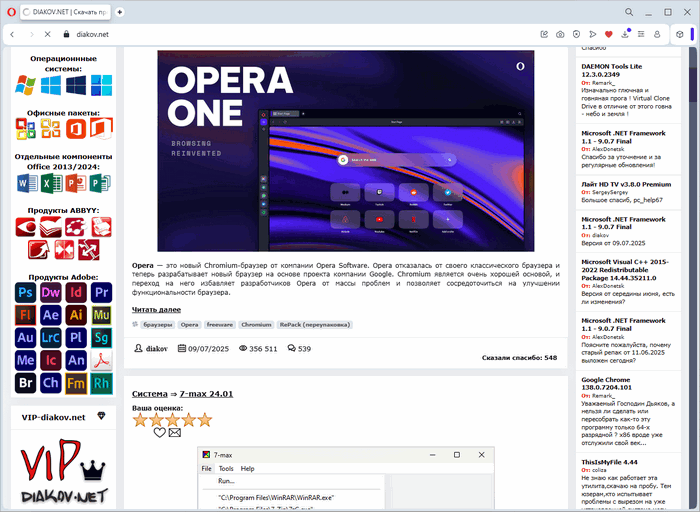Viewport: 700px width, 512px height.
Task: Open the SpeedGrade (Sg) icon
Action: click(101, 338)
